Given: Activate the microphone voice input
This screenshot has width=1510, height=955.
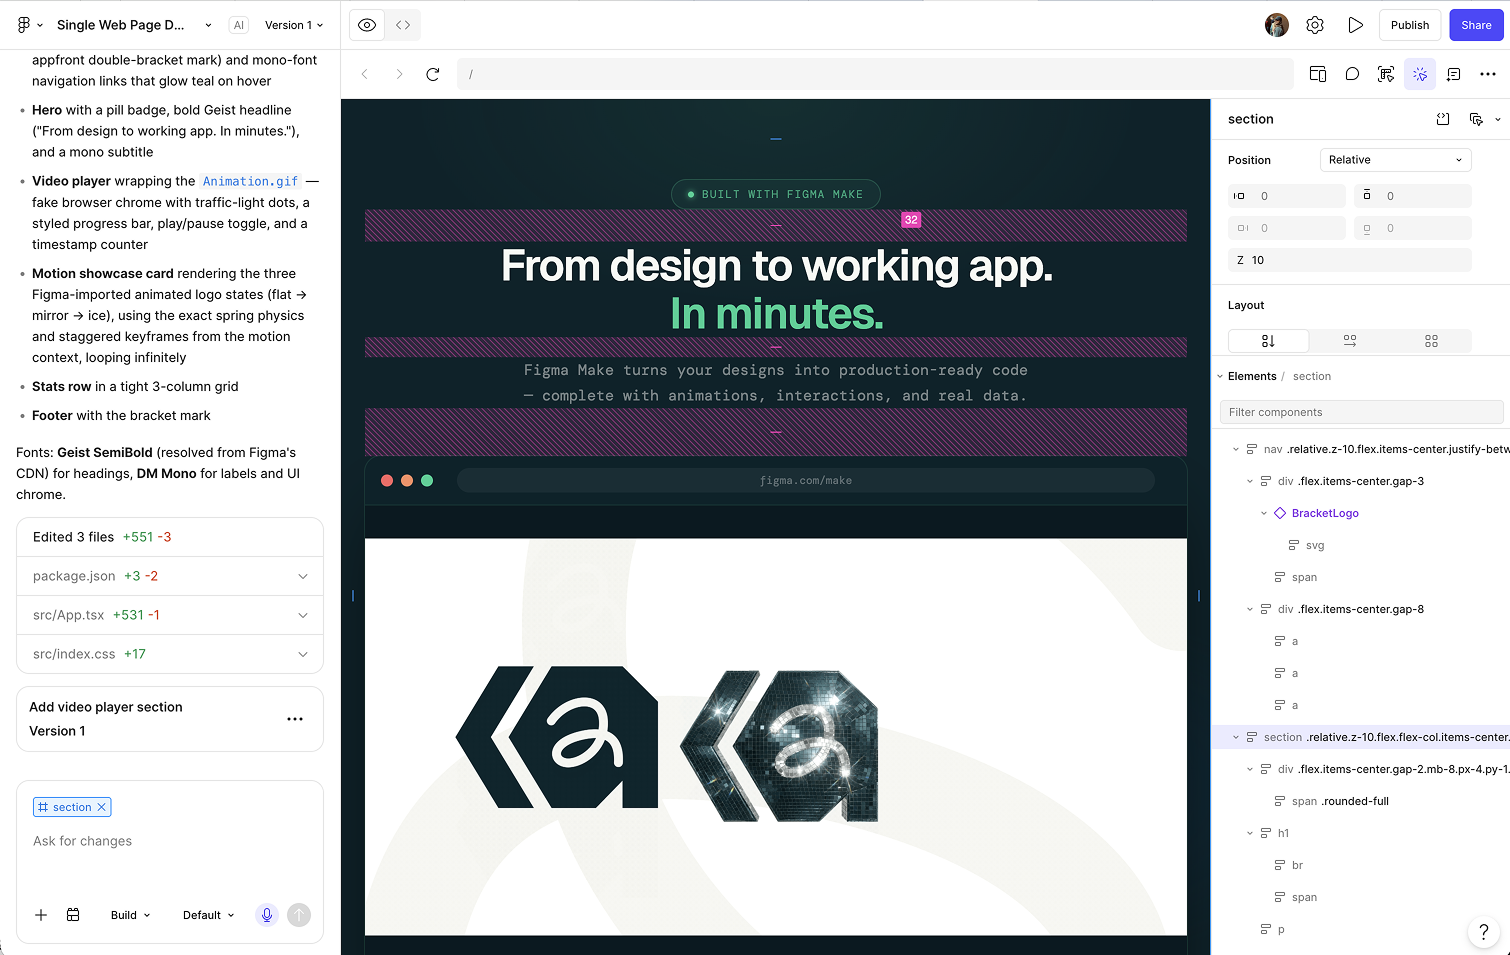Looking at the screenshot, I should pyautogui.click(x=267, y=915).
